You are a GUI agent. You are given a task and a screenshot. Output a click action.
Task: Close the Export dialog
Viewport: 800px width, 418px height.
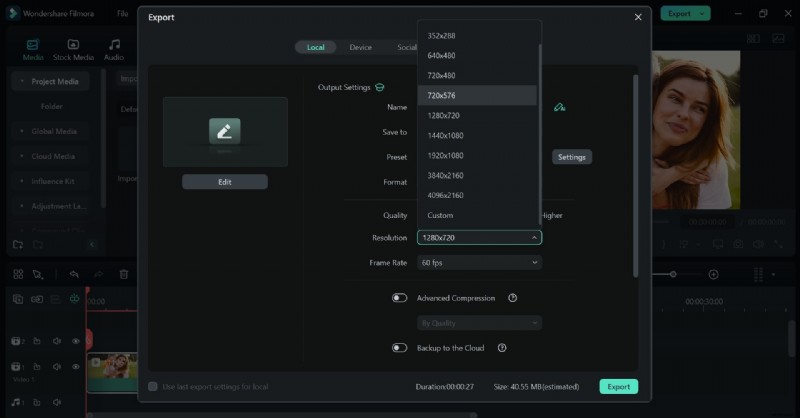[x=638, y=17]
